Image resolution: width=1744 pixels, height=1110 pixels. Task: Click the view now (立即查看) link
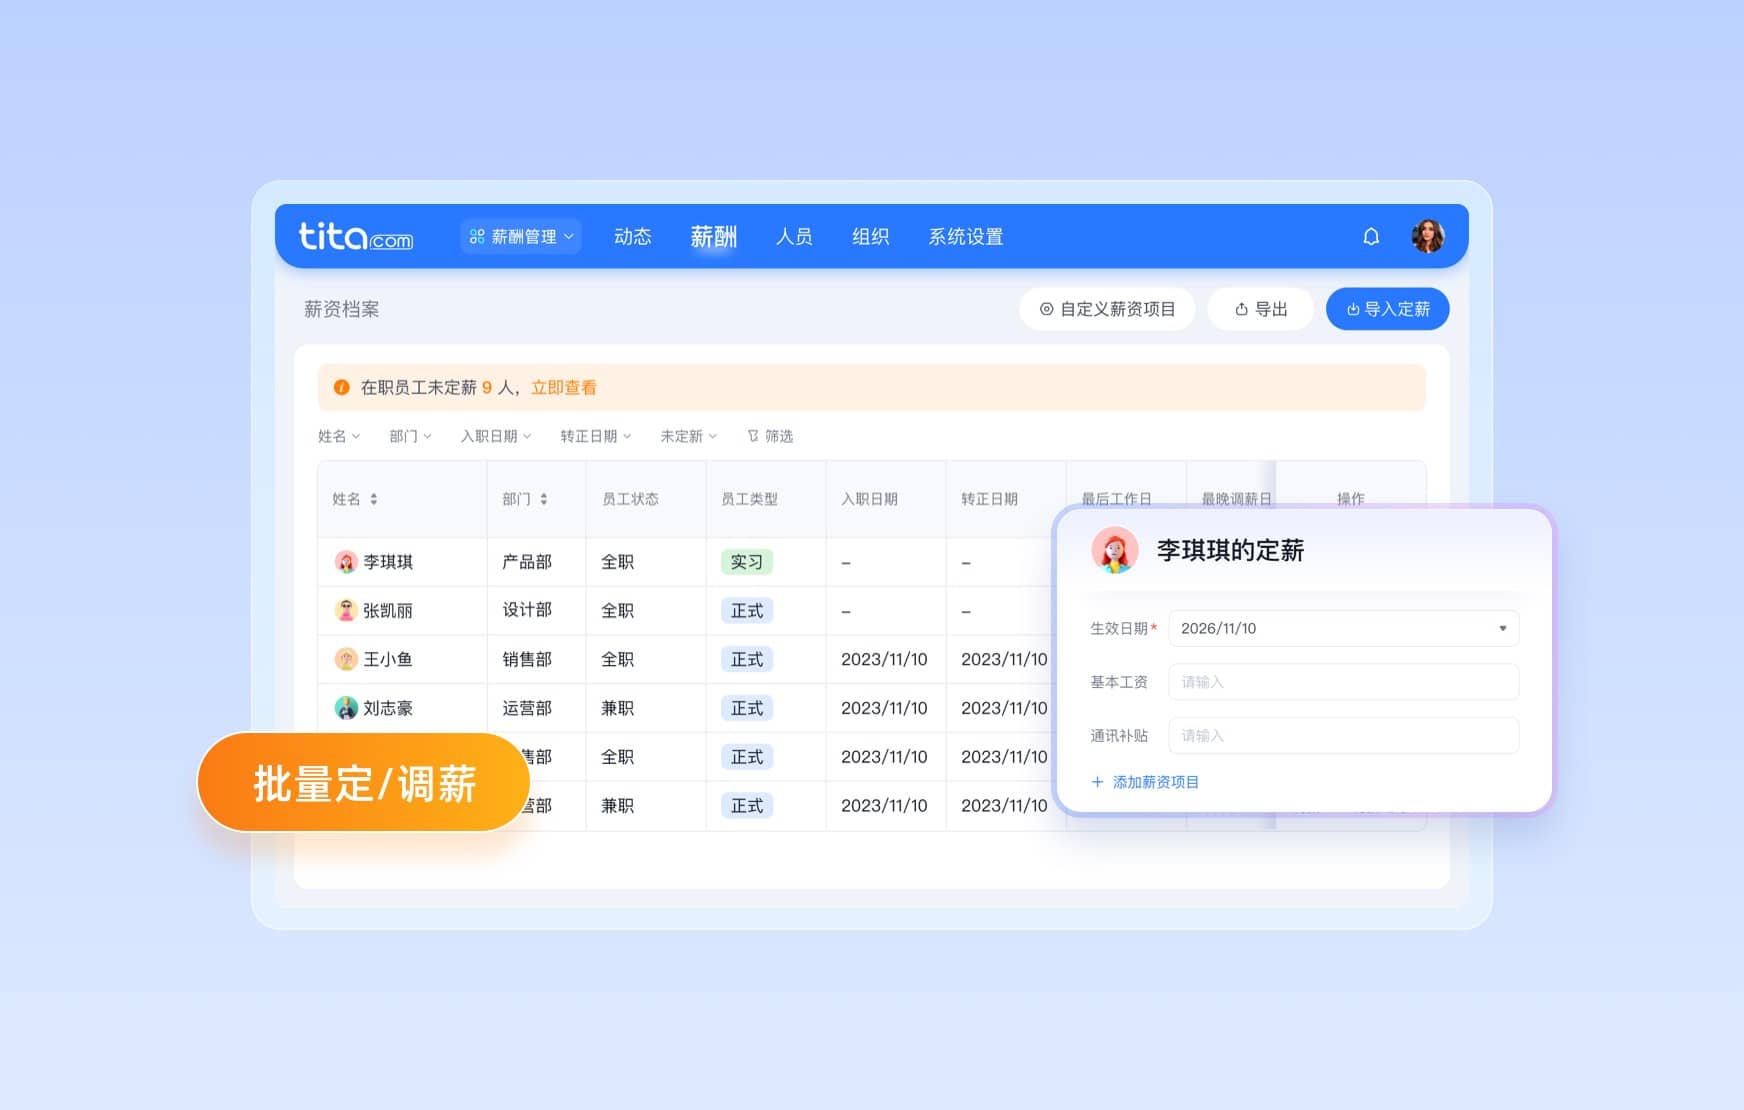(564, 387)
